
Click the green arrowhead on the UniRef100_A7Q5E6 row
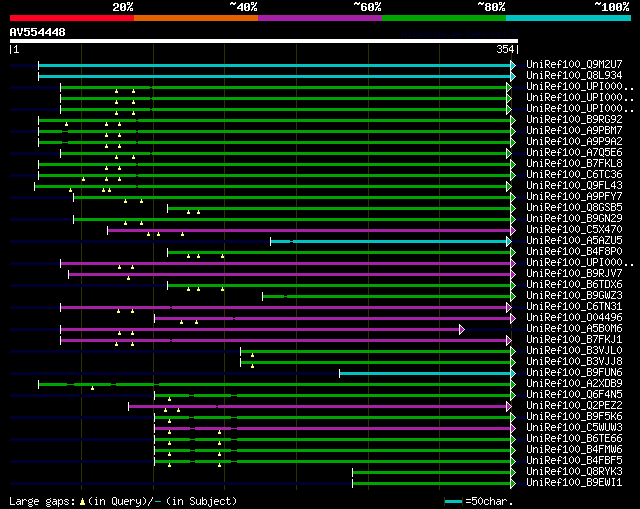pos(509,153)
